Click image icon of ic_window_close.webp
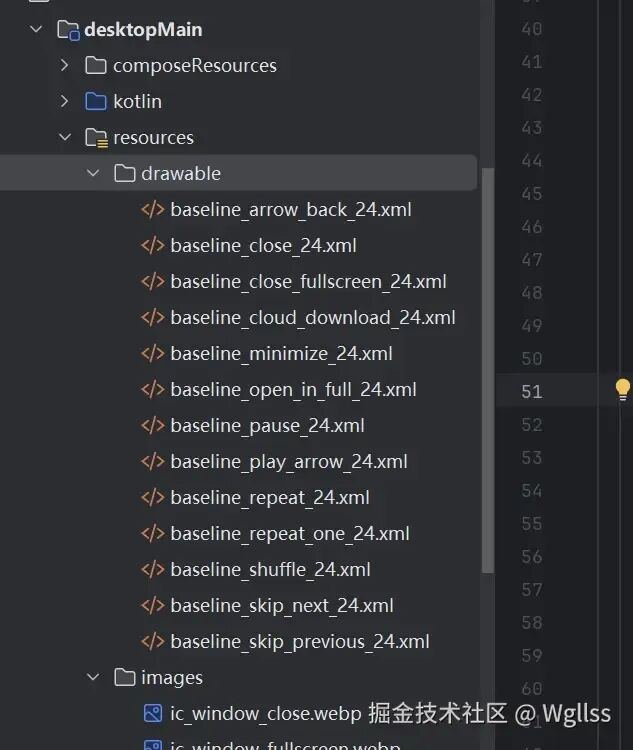This screenshot has width=633, height=750. pyautogui.click(x=153, y=713)
